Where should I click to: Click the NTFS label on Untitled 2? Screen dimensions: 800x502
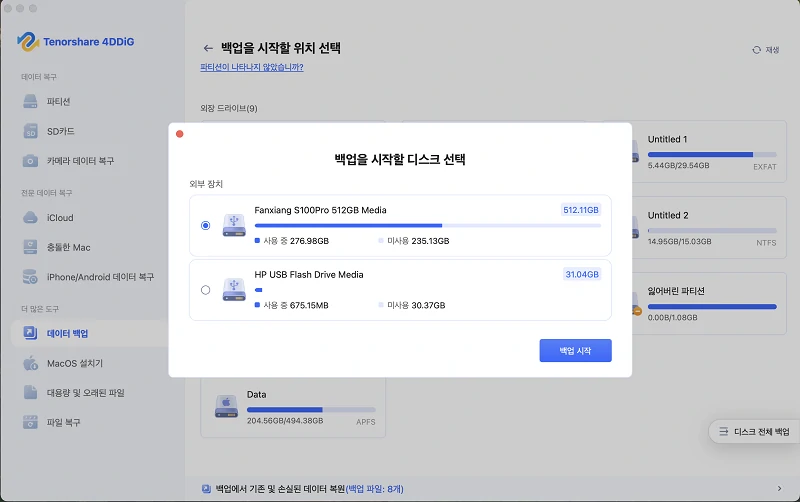(x=766, y=243)
